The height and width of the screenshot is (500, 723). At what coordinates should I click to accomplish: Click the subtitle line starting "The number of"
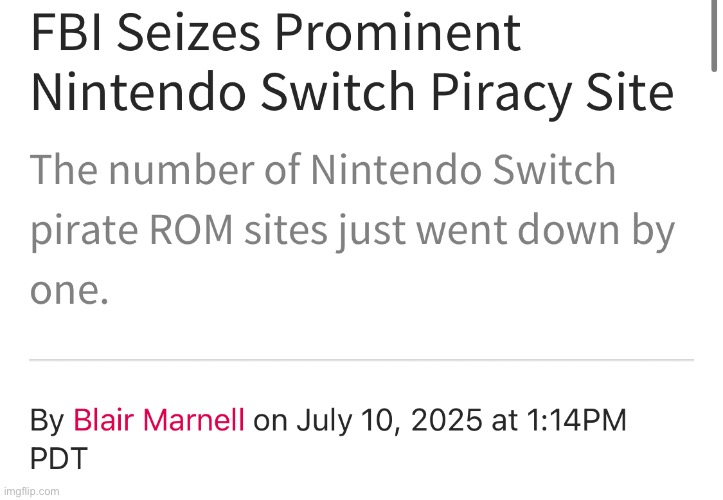click(x=323, y=170)
